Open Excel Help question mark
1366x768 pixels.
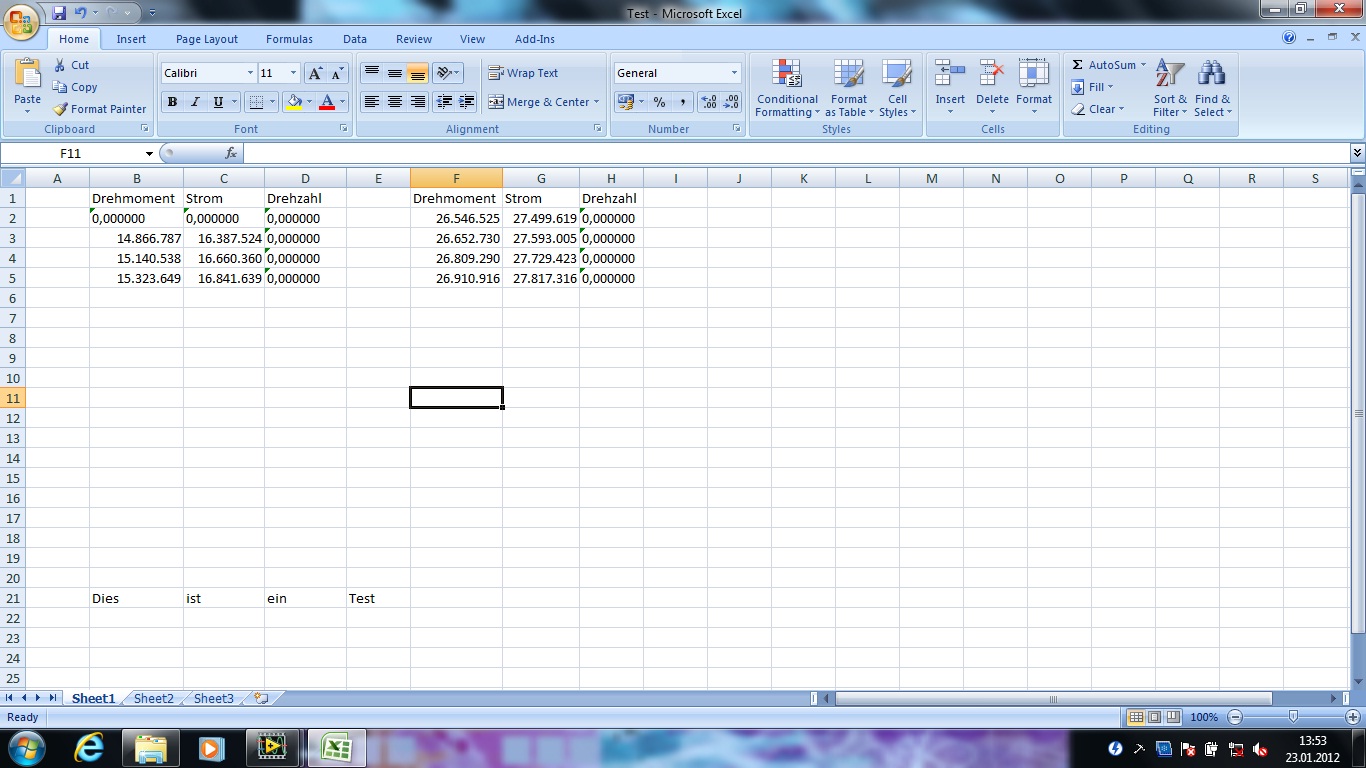tap(1289, 38)
